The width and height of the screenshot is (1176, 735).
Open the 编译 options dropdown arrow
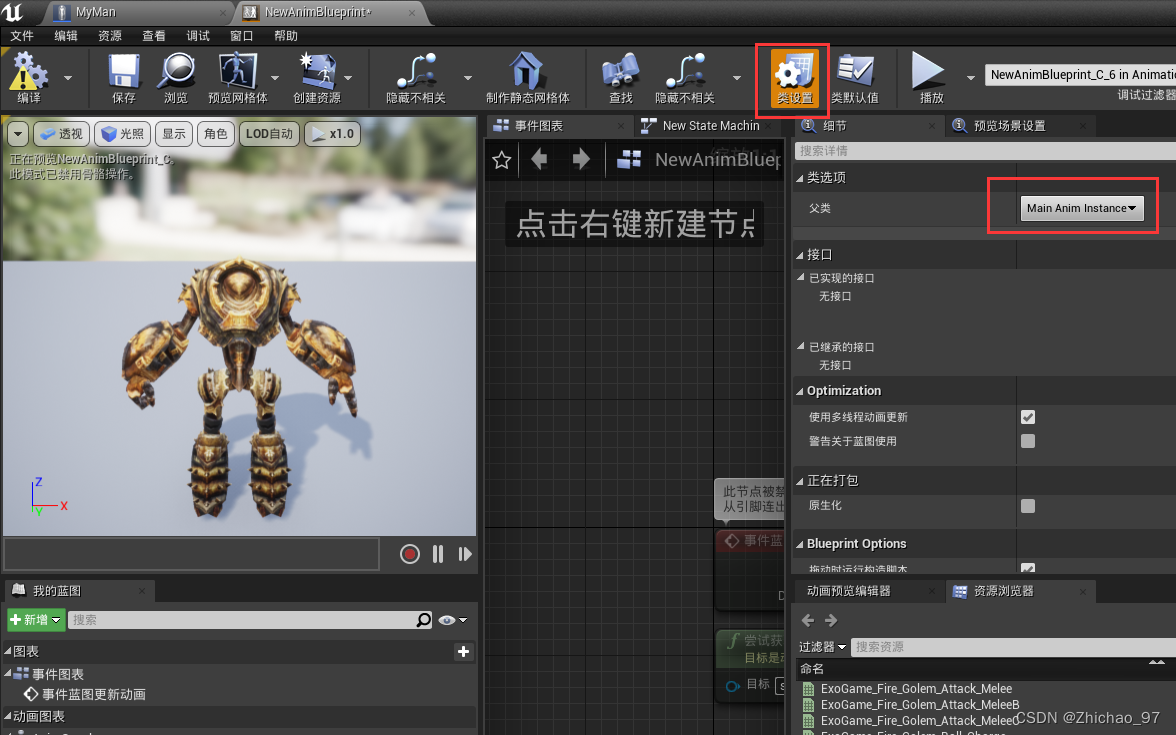pyautogui.click(x=68, y=78)
